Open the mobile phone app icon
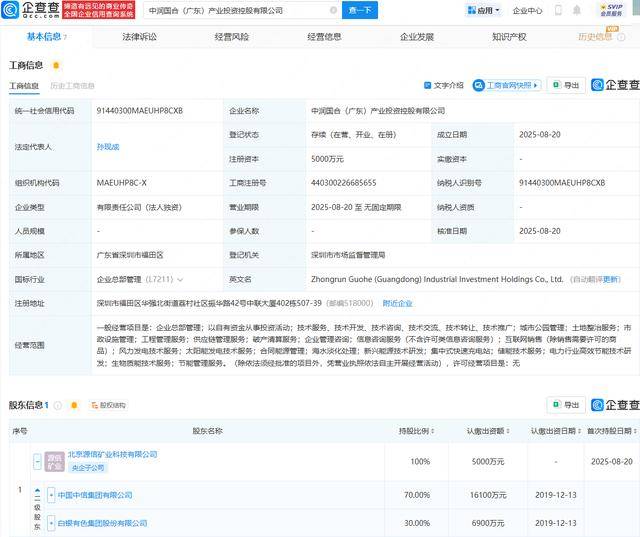Screen dimensions: 640x537 point(558,10)
